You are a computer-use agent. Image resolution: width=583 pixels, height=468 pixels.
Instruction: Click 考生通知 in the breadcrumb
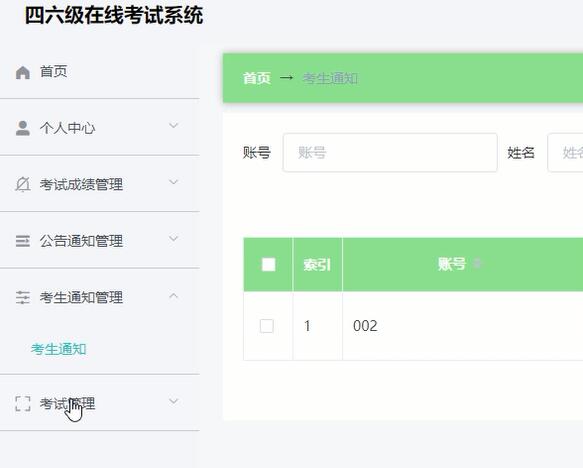[330, 78]
